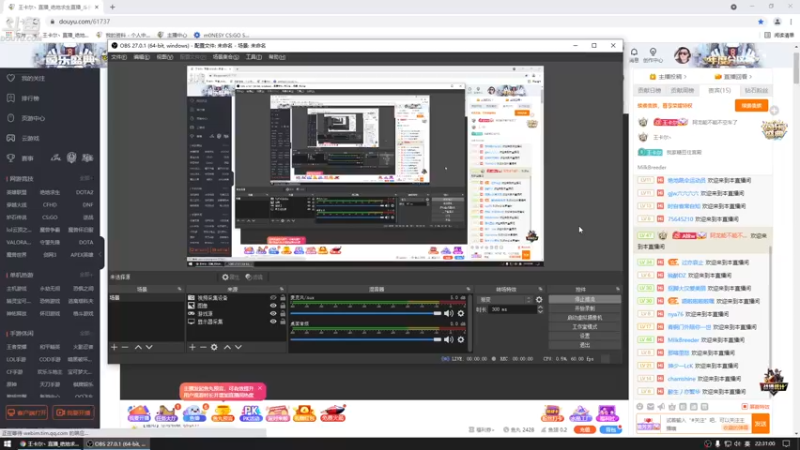This screenshot has height=450, width=800.
Task: Open the Chrome profile icon
Action: point(777,21)
